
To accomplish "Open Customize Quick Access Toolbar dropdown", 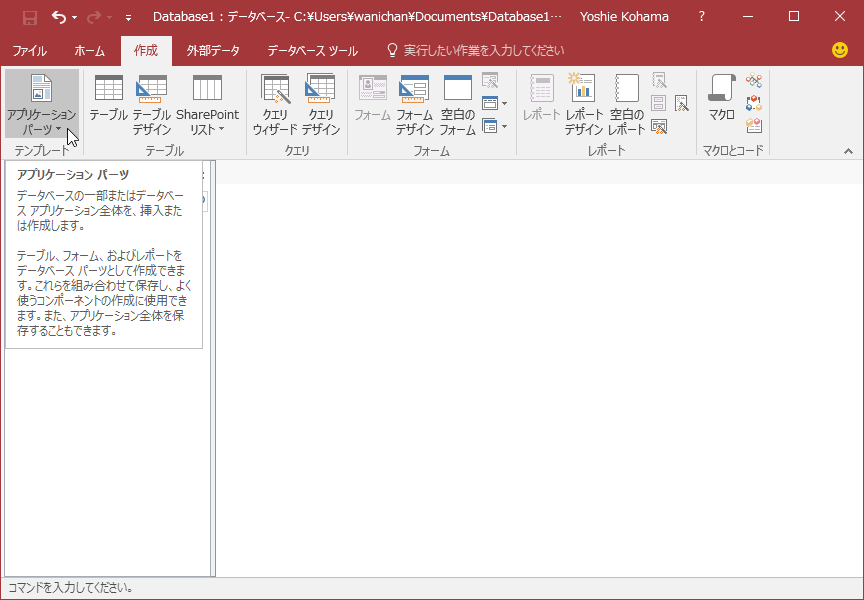I will (x=128, y=18).
